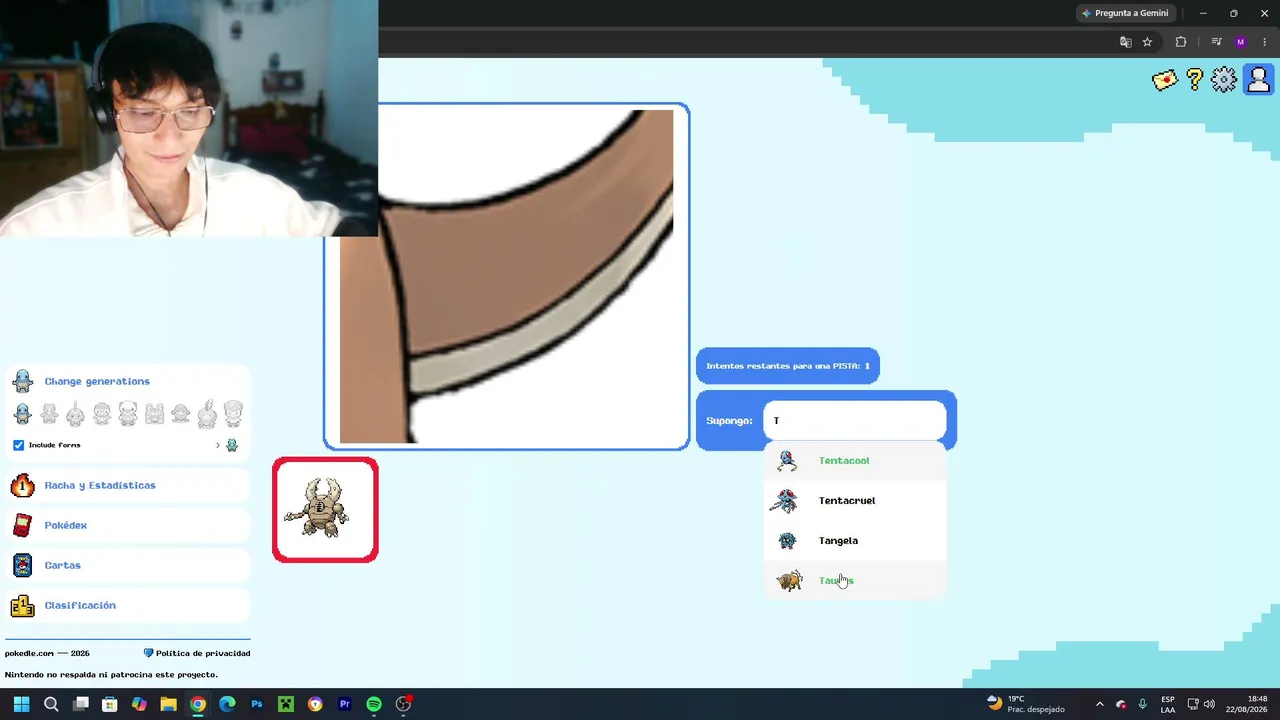Open Política de privacidad link
Image resolution: width=1280 pixels, height=720 pixels.
203,653
